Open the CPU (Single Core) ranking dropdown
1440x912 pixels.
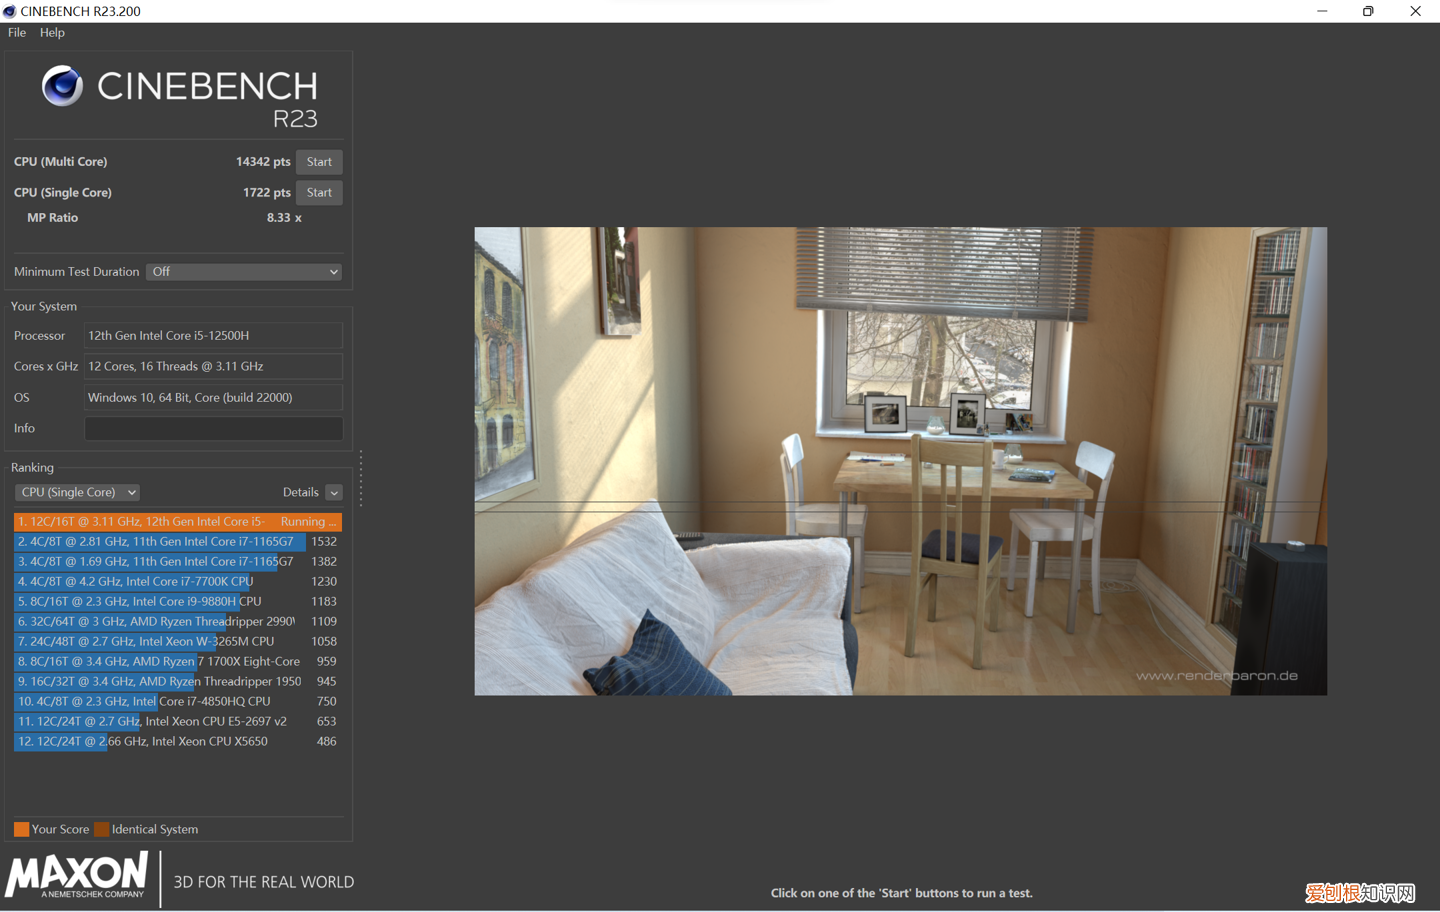tap(77, 492)
